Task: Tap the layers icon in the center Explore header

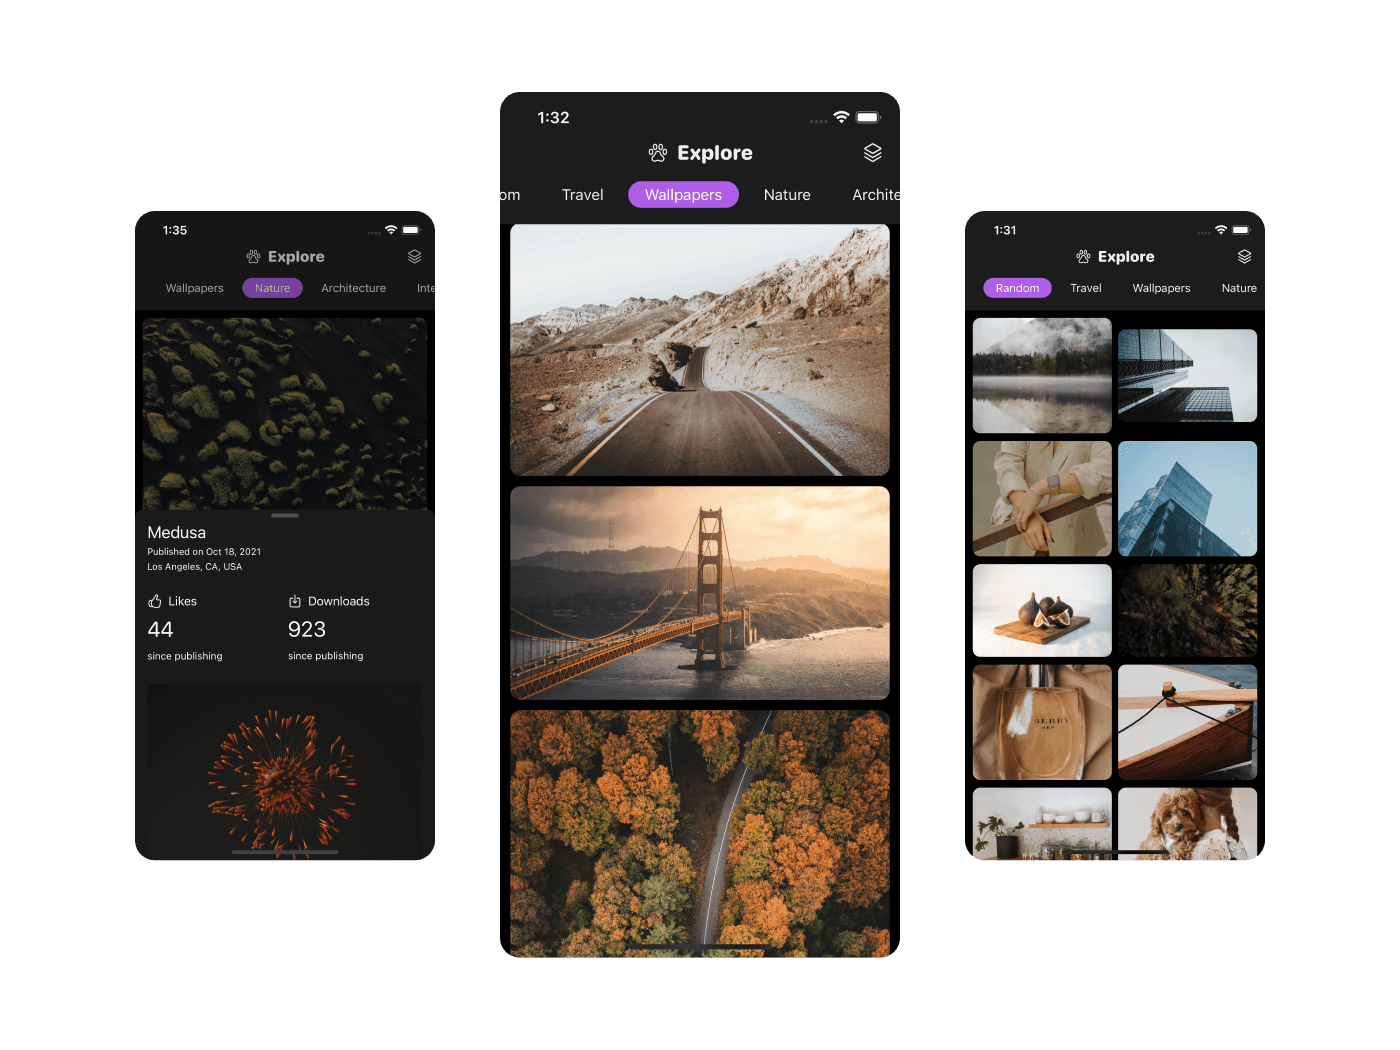Action: coord(872,153)
